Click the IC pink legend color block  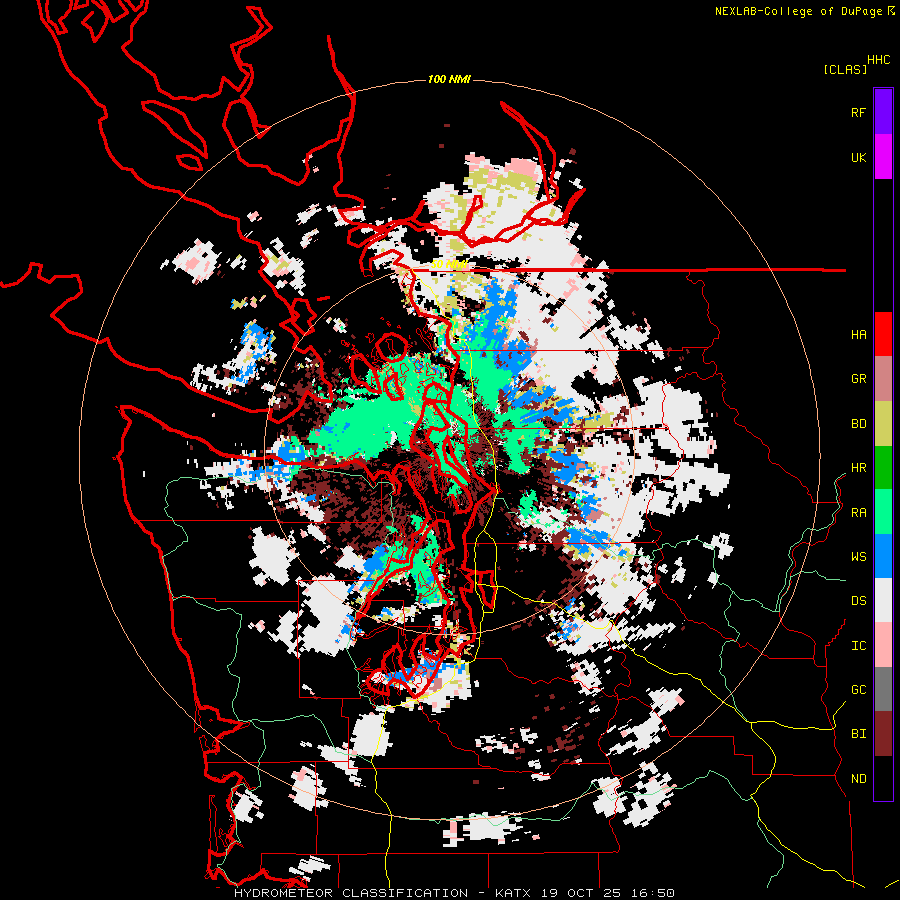coord(883,645)
